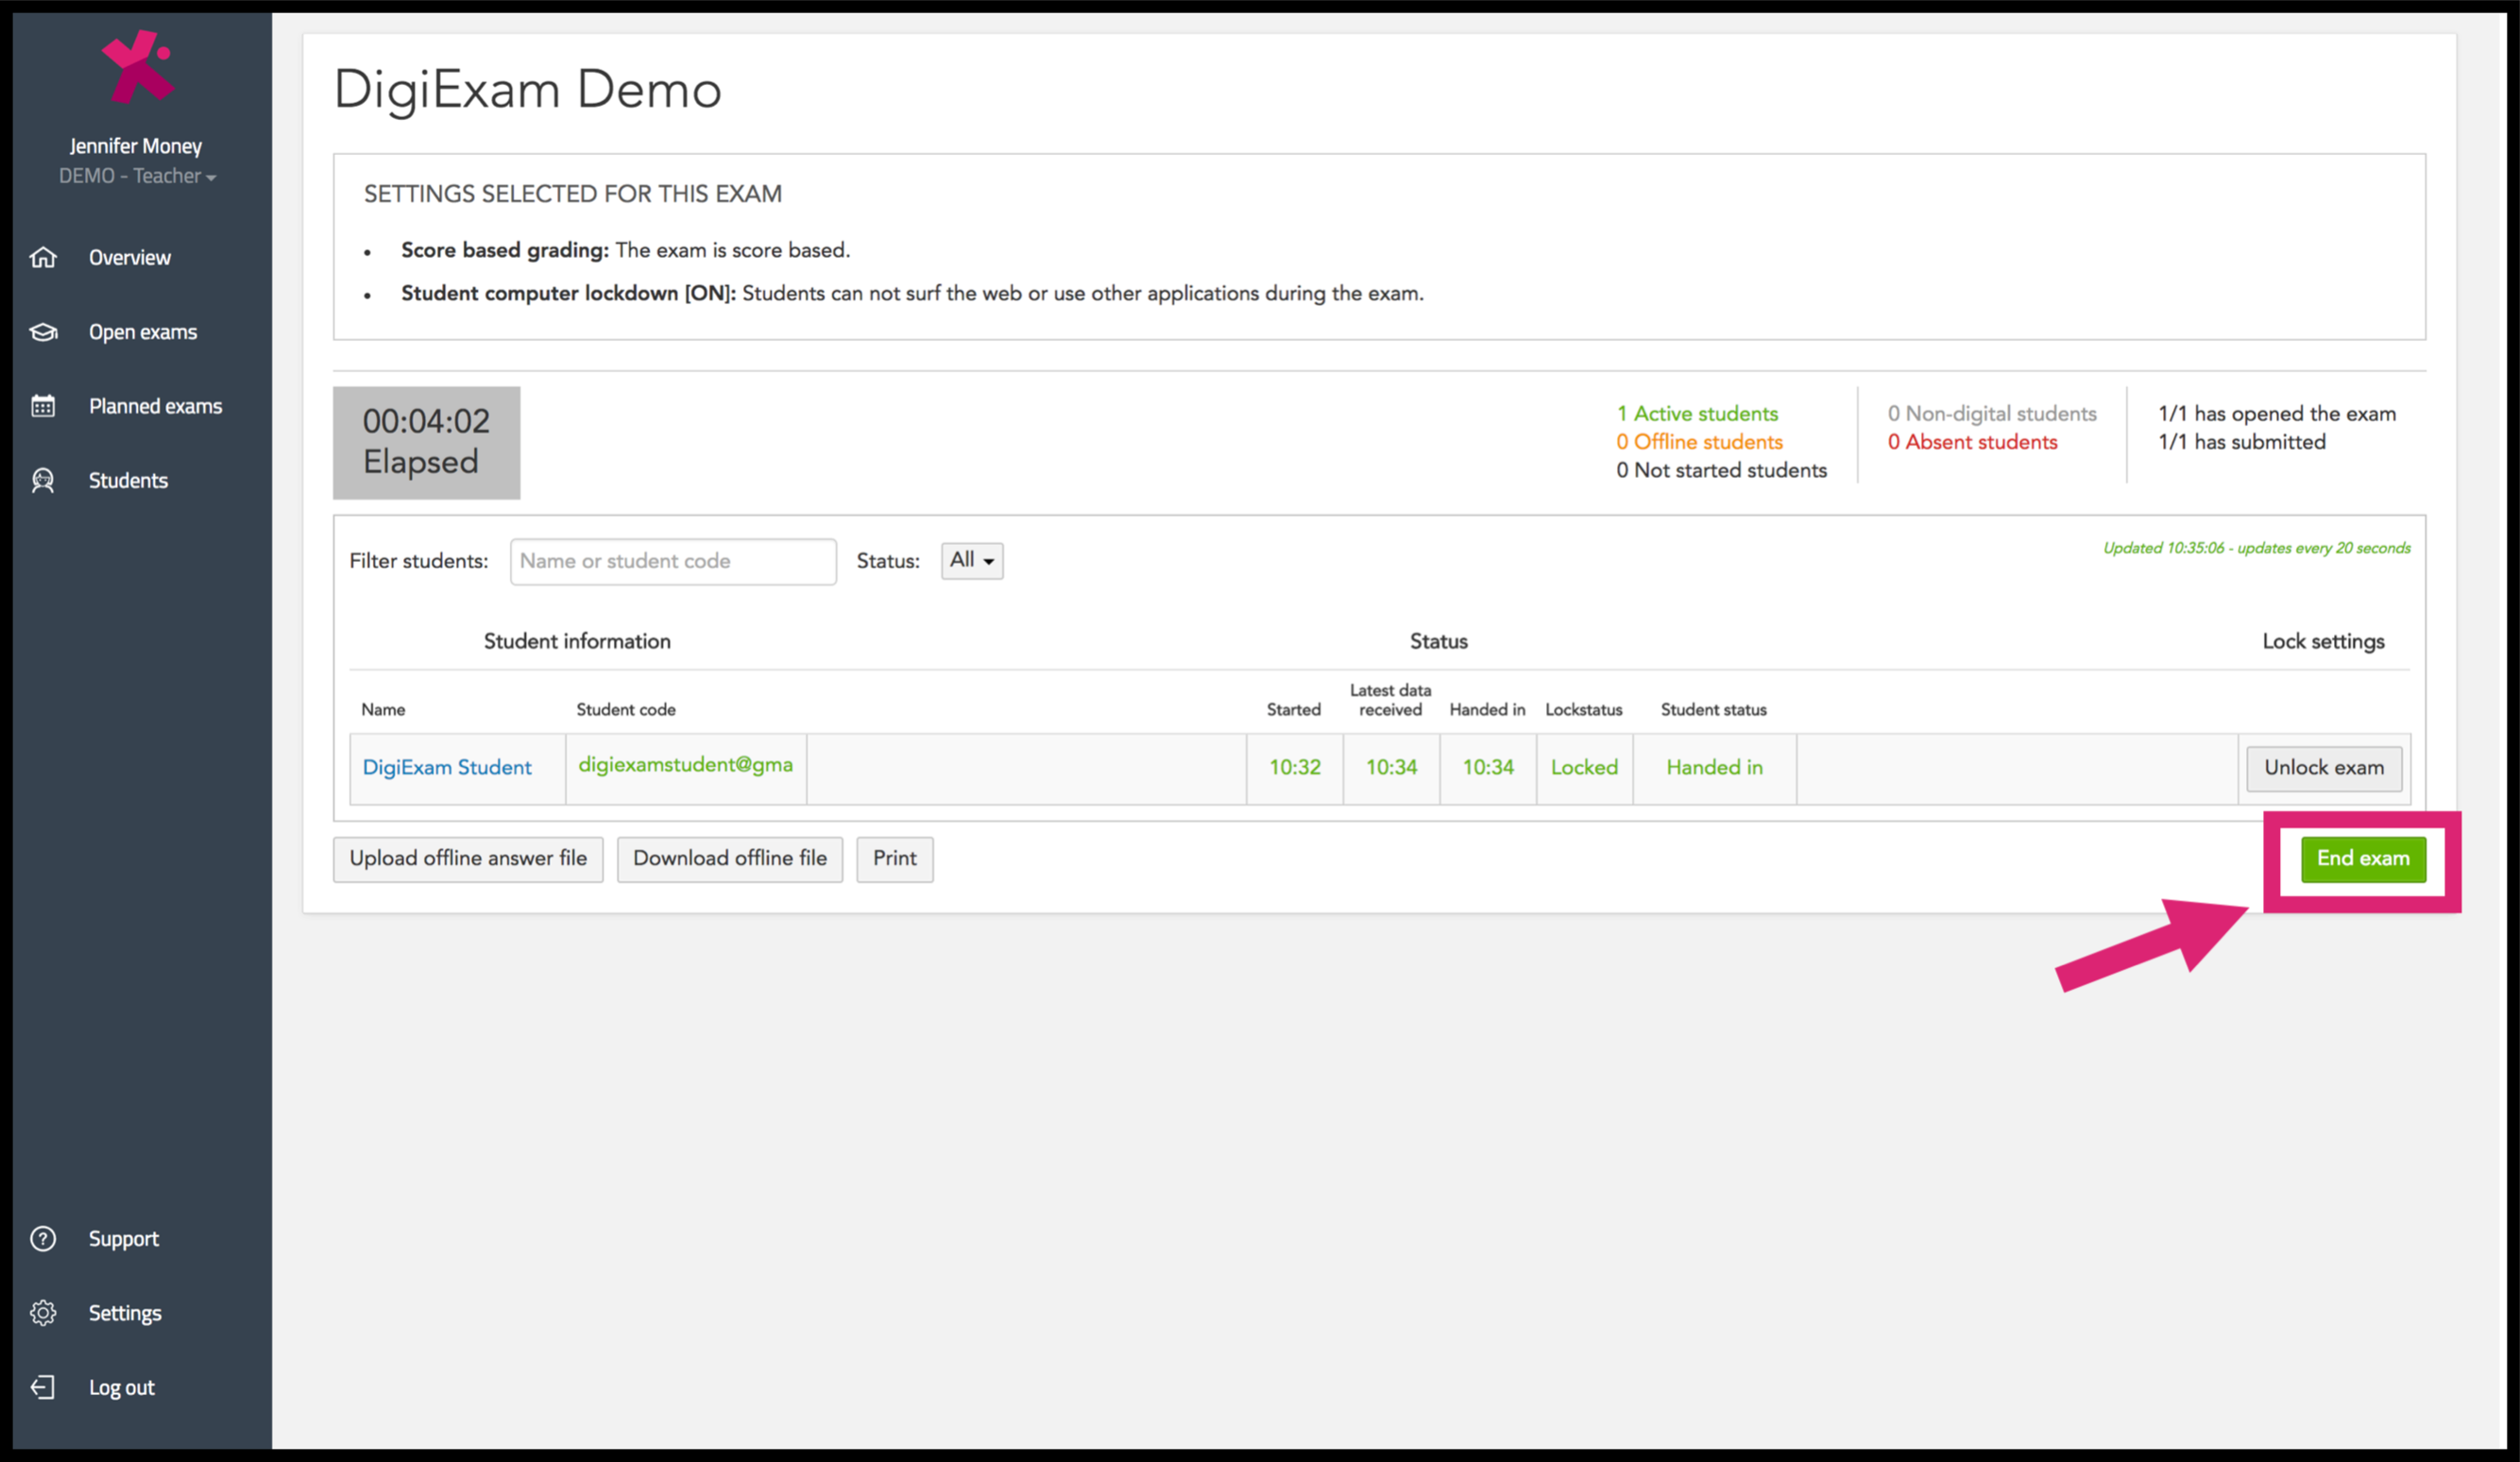
Task: Go to the Overview page
Action: (130, 257)
